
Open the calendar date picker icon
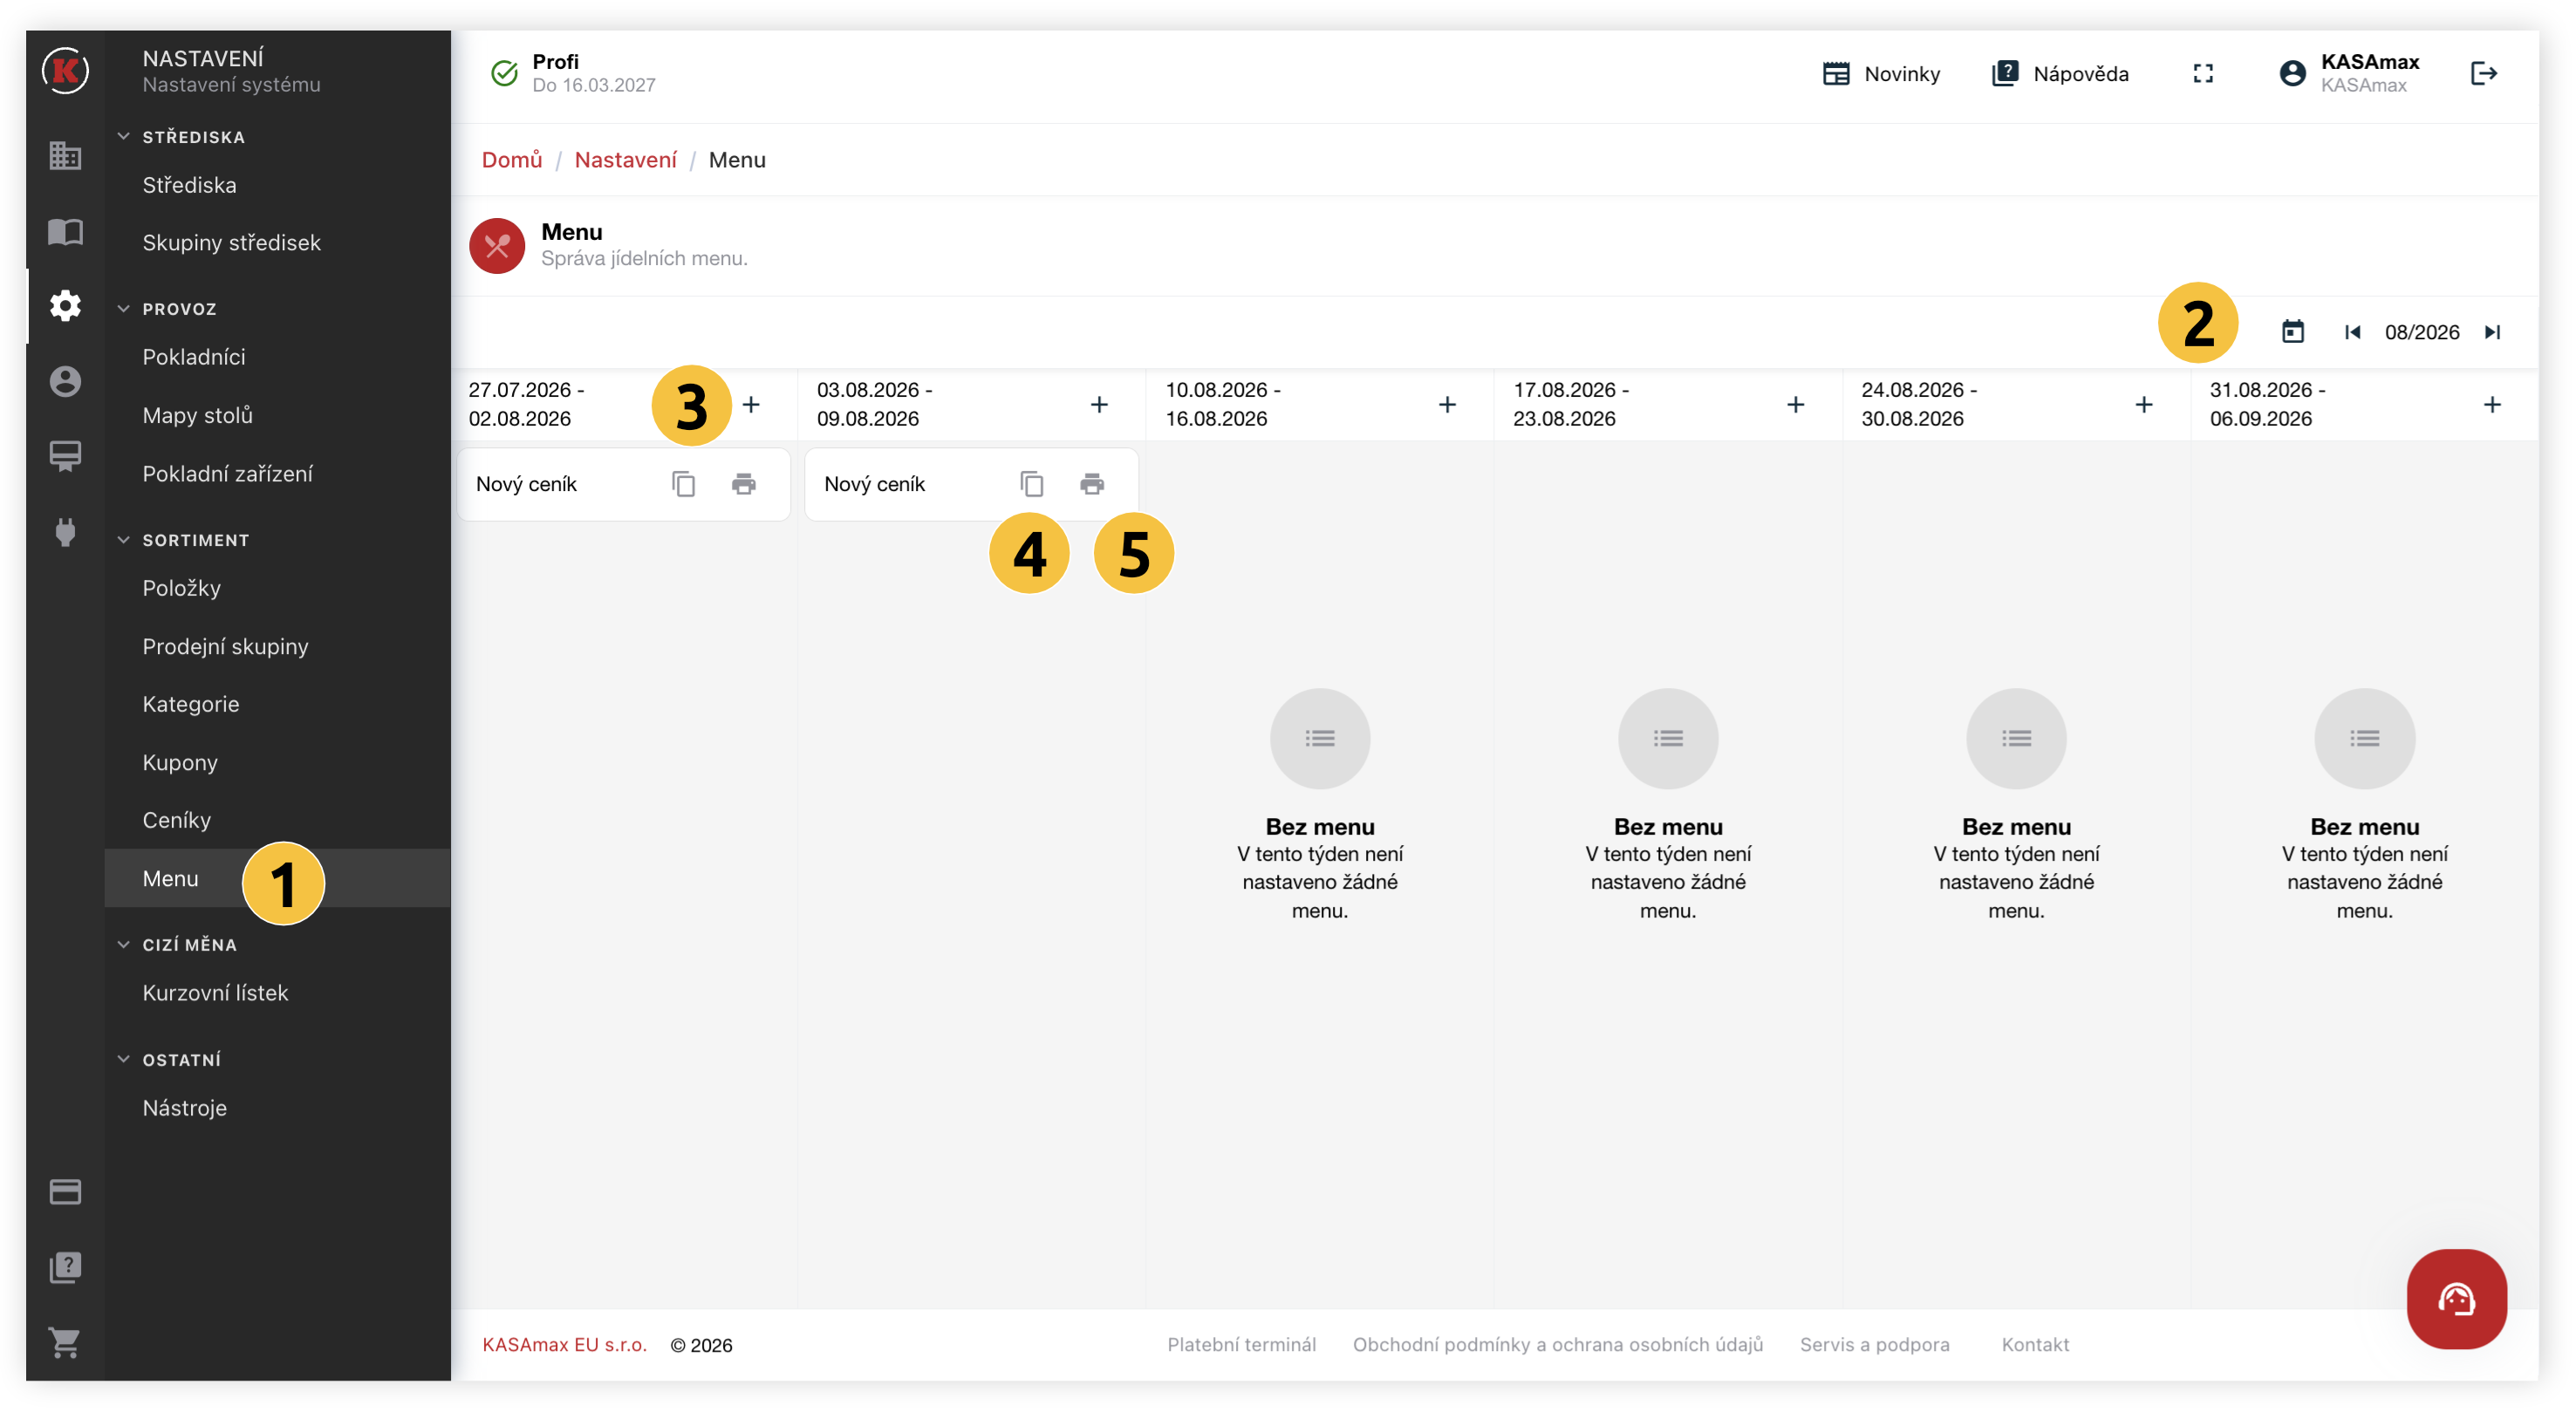(x=2293, y=332)
